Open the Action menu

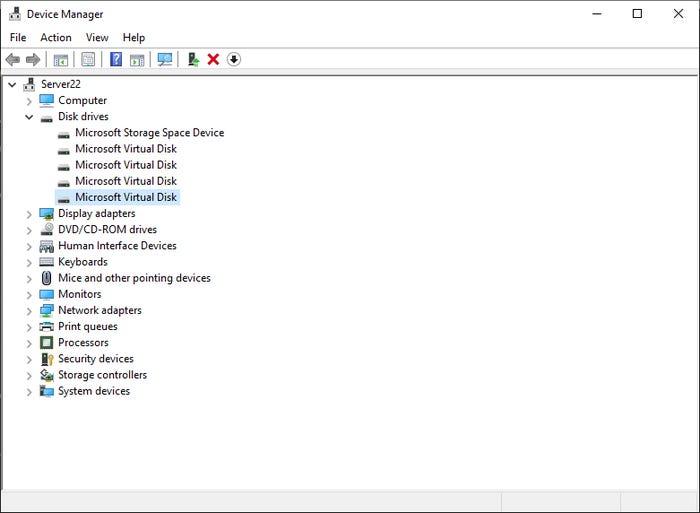(x=56, y=38)
